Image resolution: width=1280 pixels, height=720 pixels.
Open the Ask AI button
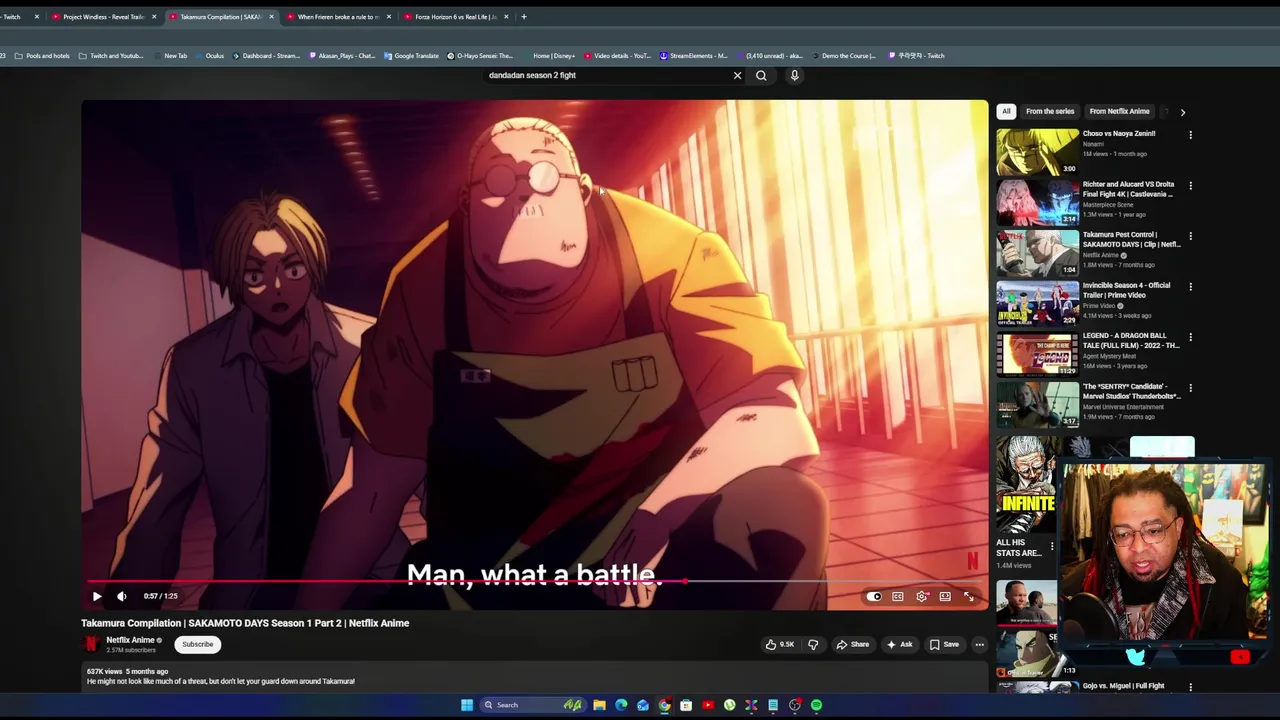pos(899,644)
